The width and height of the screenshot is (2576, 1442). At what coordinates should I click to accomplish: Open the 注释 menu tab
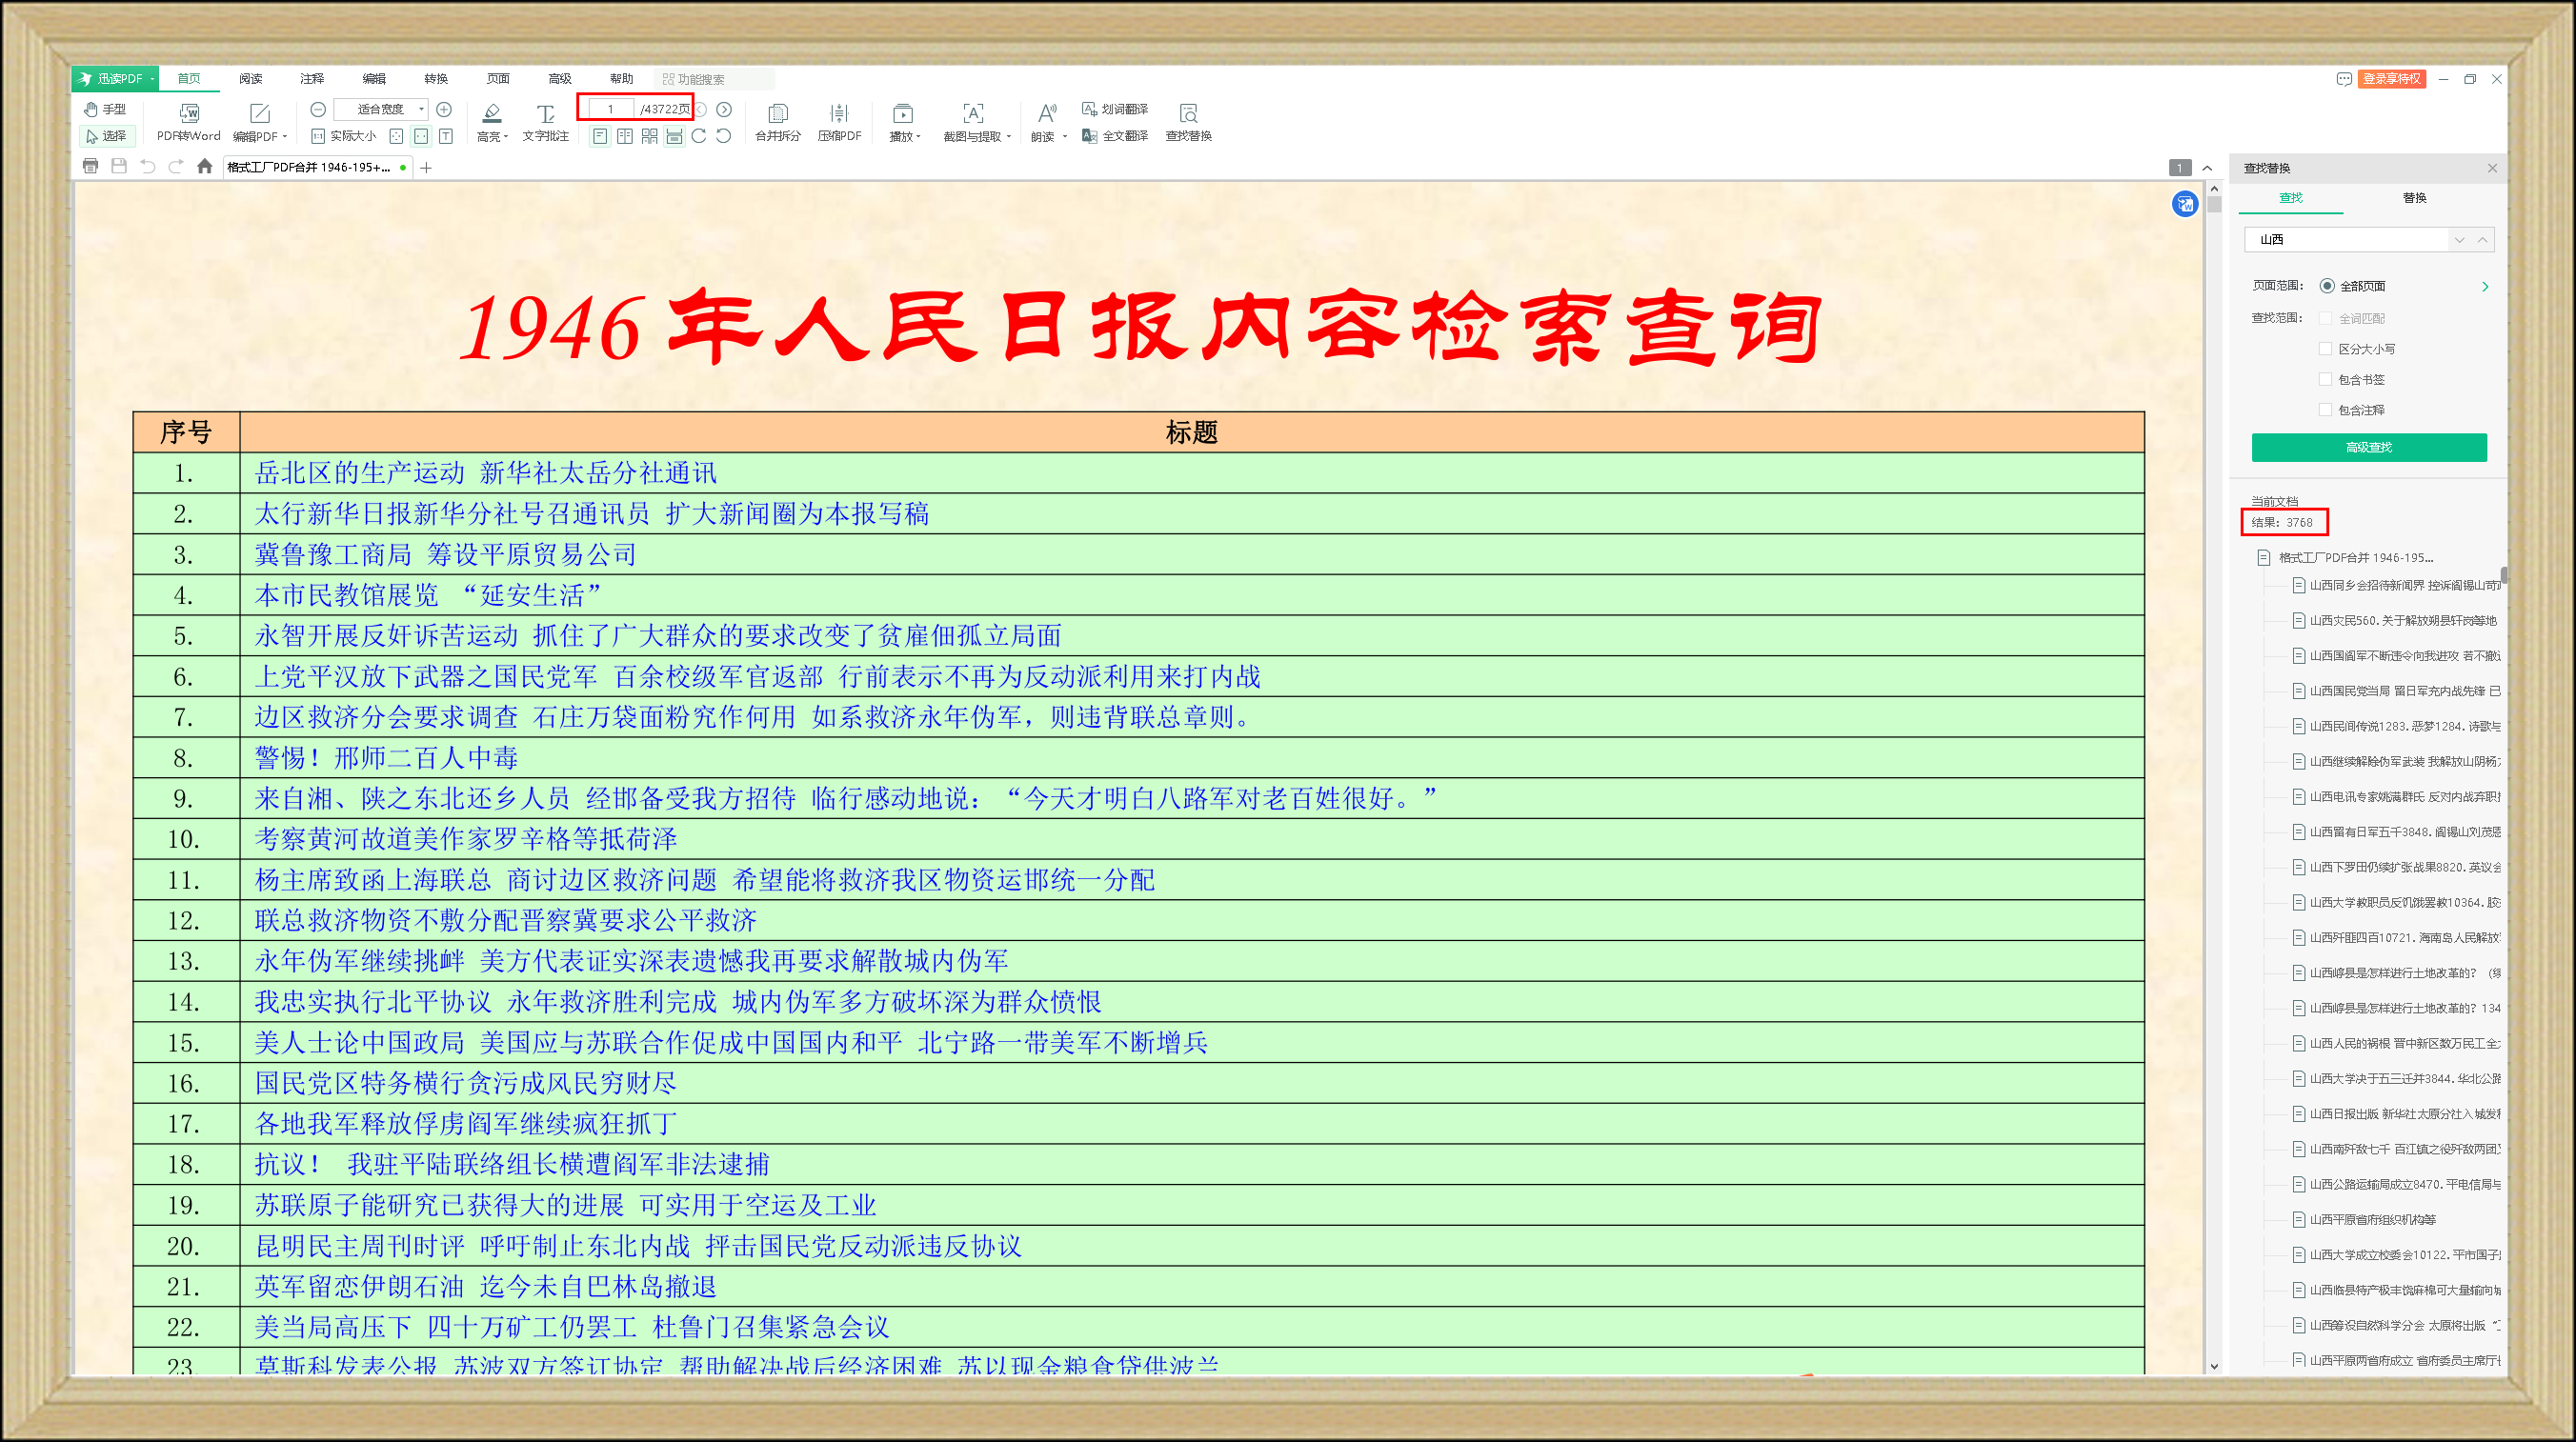click(x=312, y=78)
